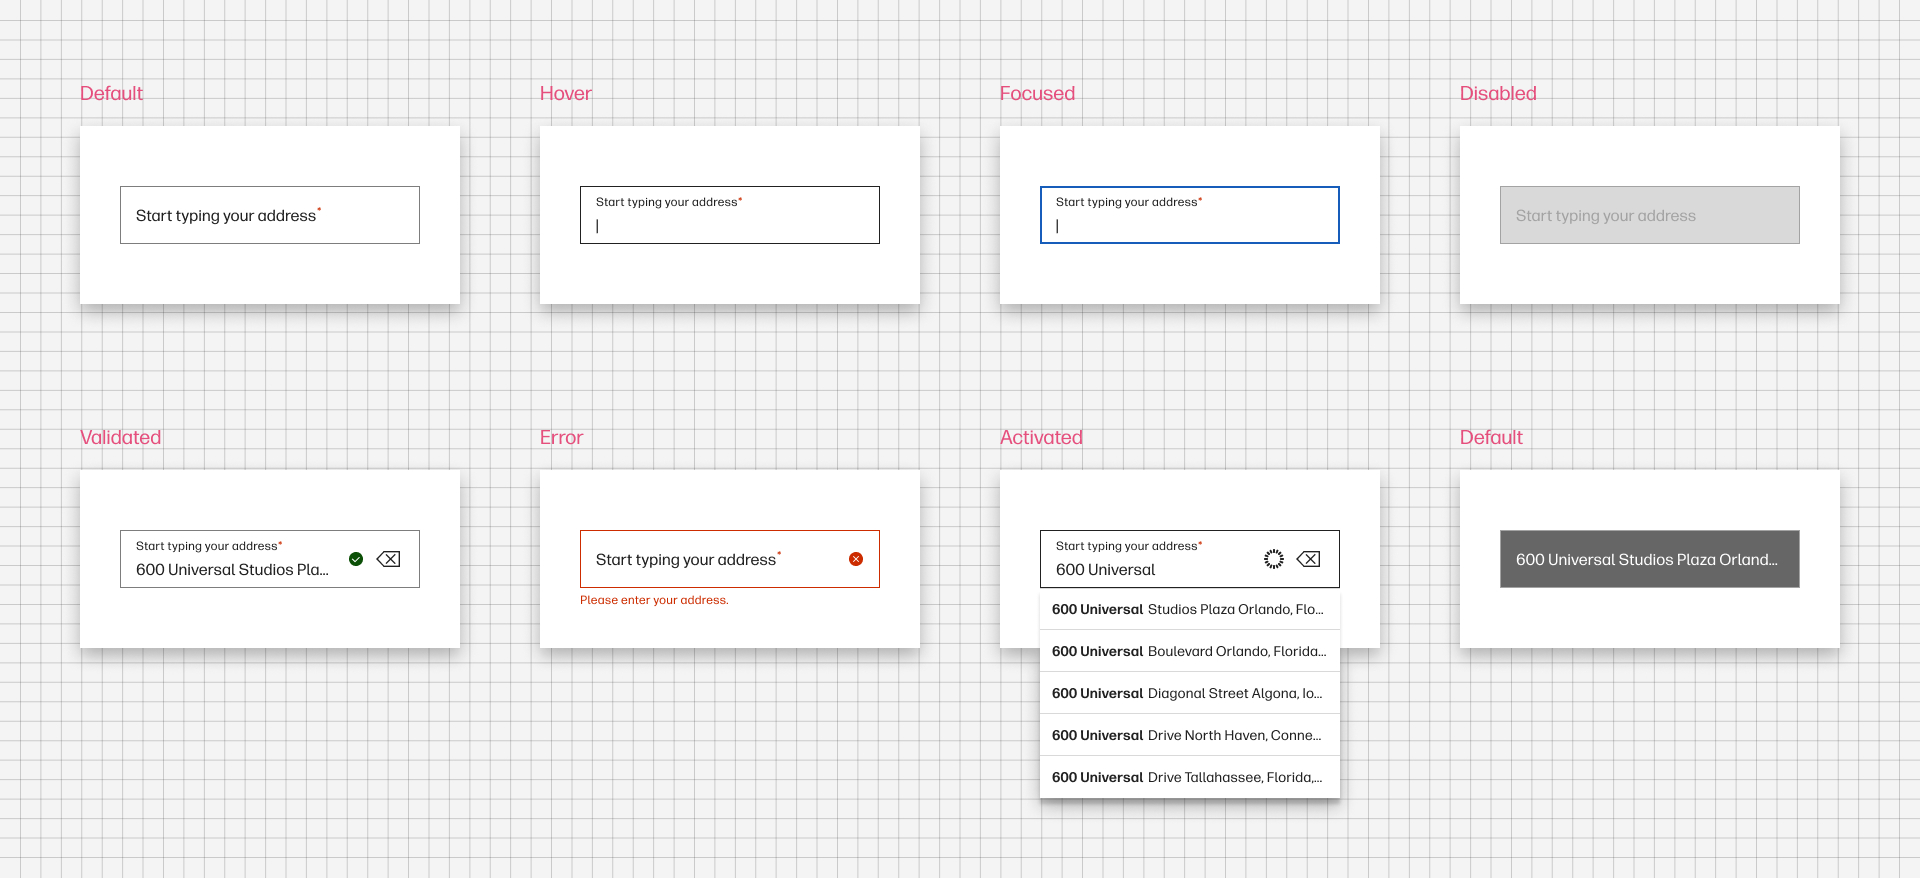Click the dark field 600 Universal Studios Plaza Orland...
The height and width of the screenshot is (878, 1920).
click(1650, 559)
